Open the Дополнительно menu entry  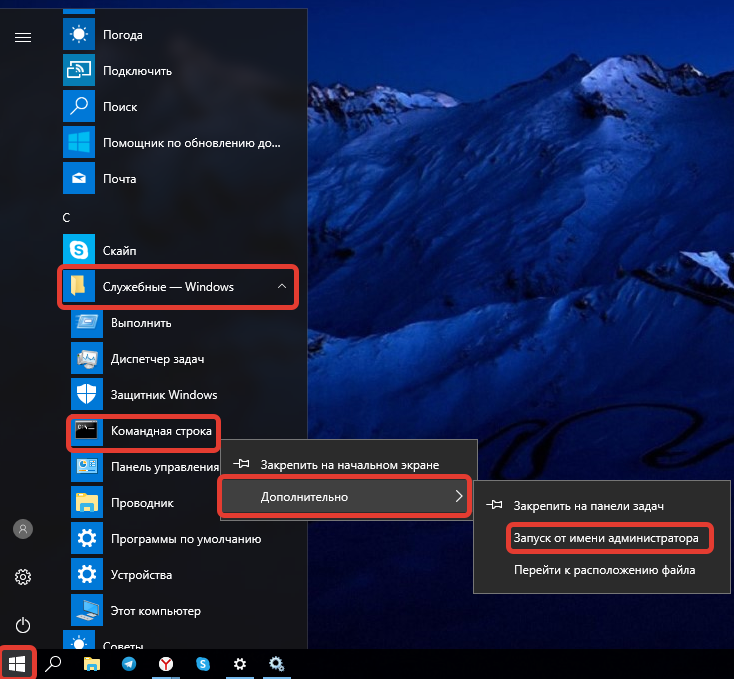coord(345,496)
